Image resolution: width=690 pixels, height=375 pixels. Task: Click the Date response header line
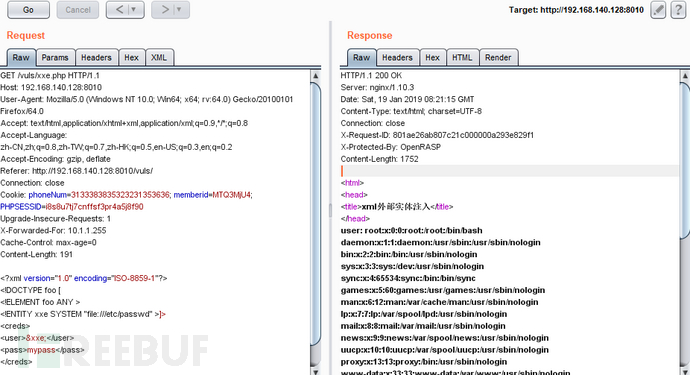click(407, 99)
